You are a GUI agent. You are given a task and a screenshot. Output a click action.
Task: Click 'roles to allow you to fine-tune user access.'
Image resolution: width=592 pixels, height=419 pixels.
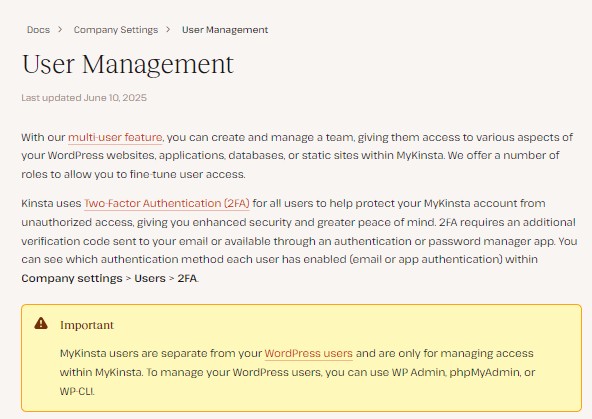[133, 174]
